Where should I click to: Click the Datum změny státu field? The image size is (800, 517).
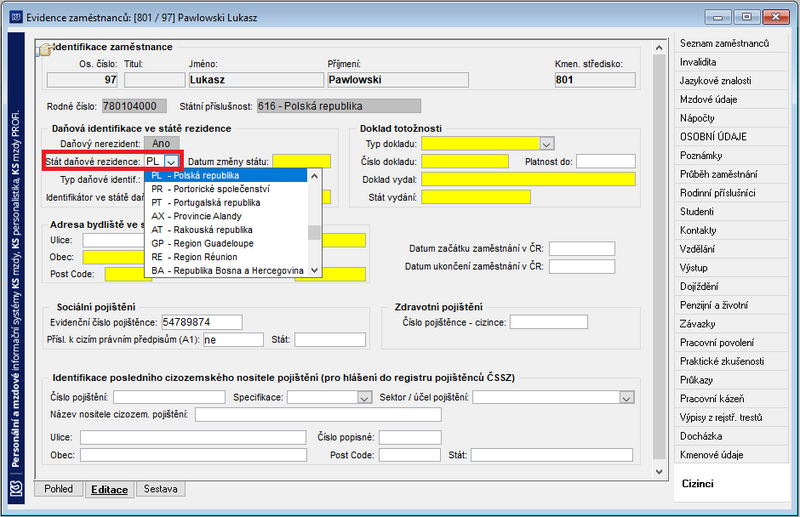(302, 162)
